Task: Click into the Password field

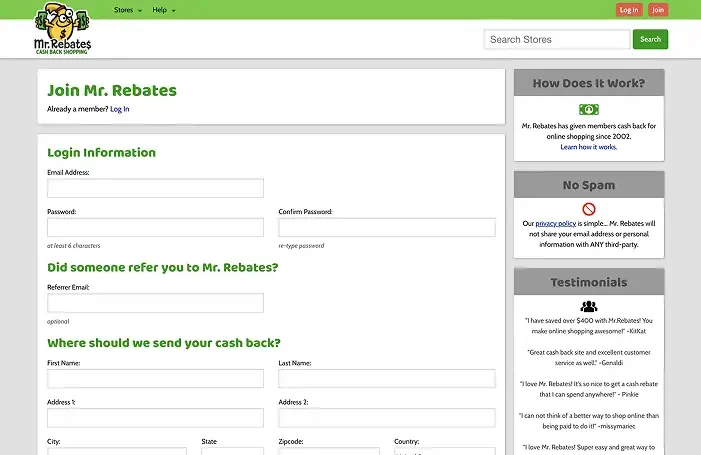Action: 155,228
